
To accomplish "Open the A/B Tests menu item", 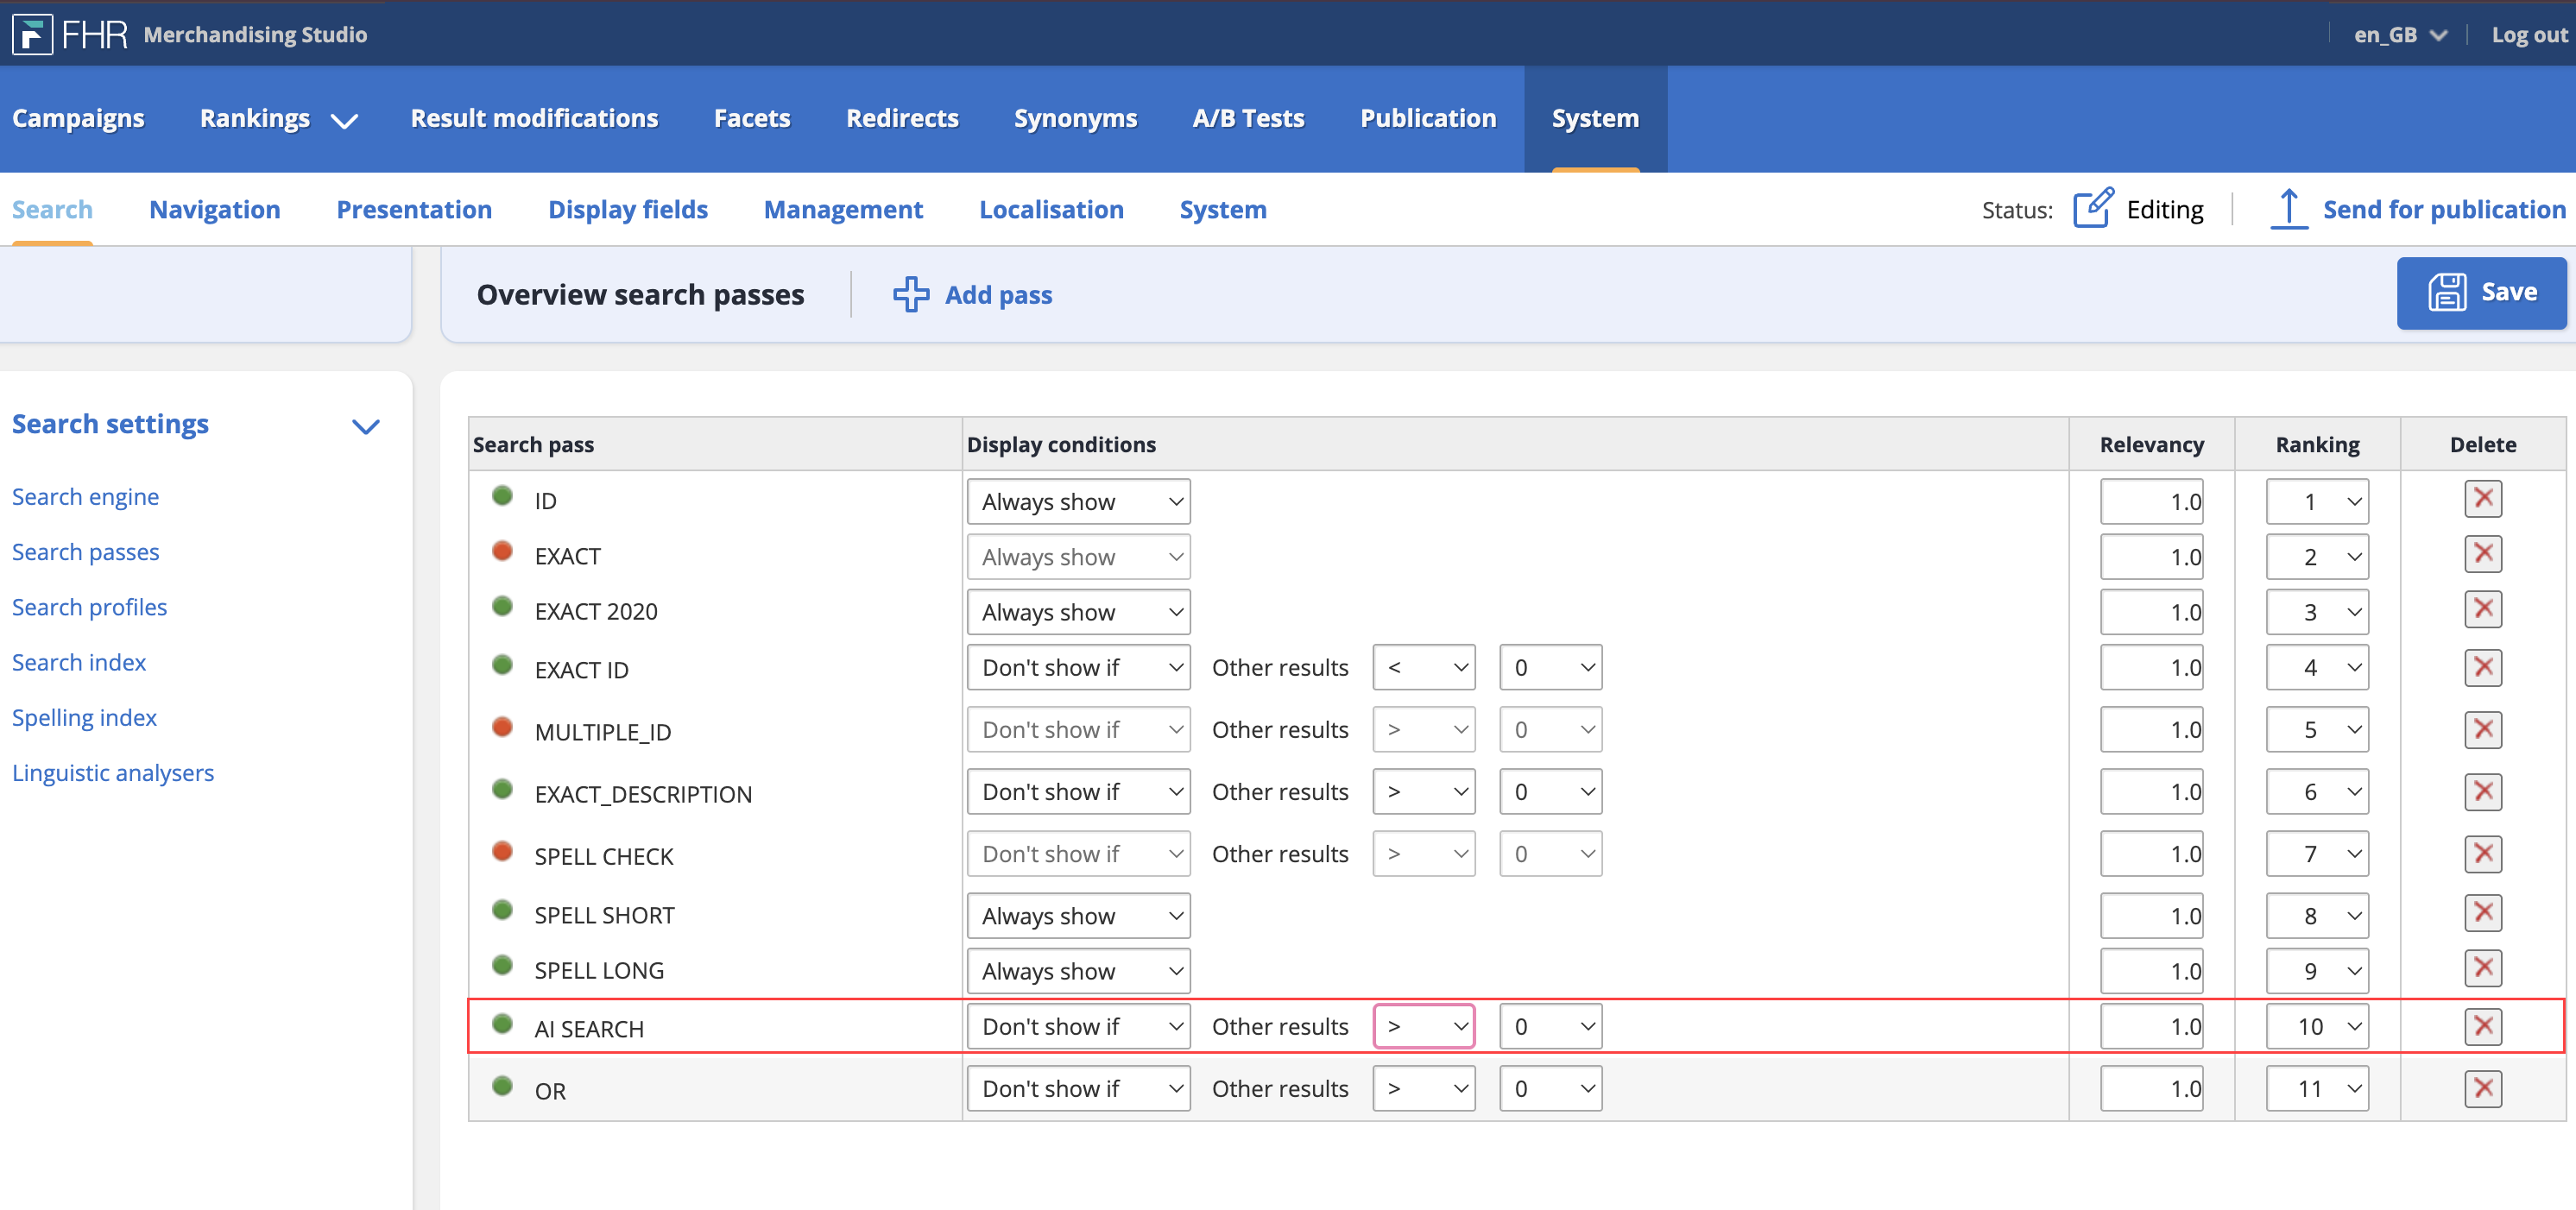I will tap(1248, 118).
